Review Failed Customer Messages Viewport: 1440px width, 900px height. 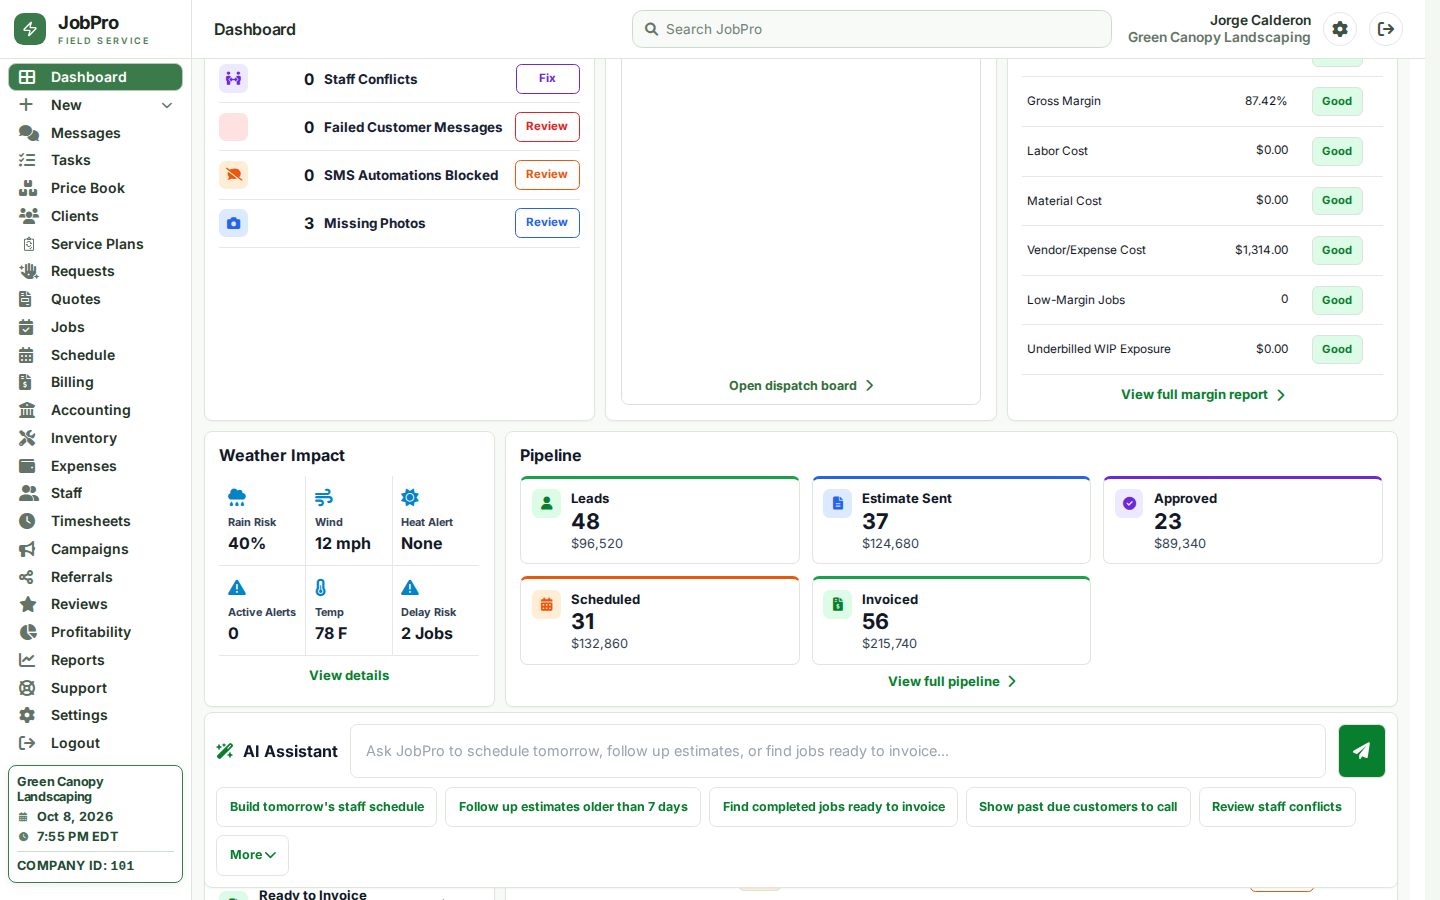[x=547, y=127]
